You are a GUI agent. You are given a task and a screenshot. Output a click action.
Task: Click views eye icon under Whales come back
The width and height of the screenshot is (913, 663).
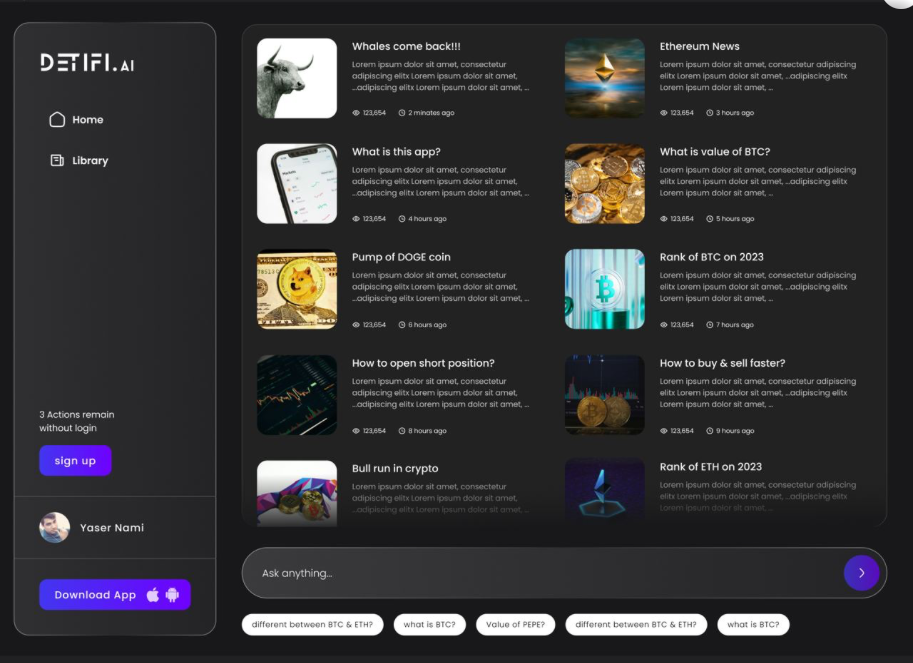[x=356, y=113]
